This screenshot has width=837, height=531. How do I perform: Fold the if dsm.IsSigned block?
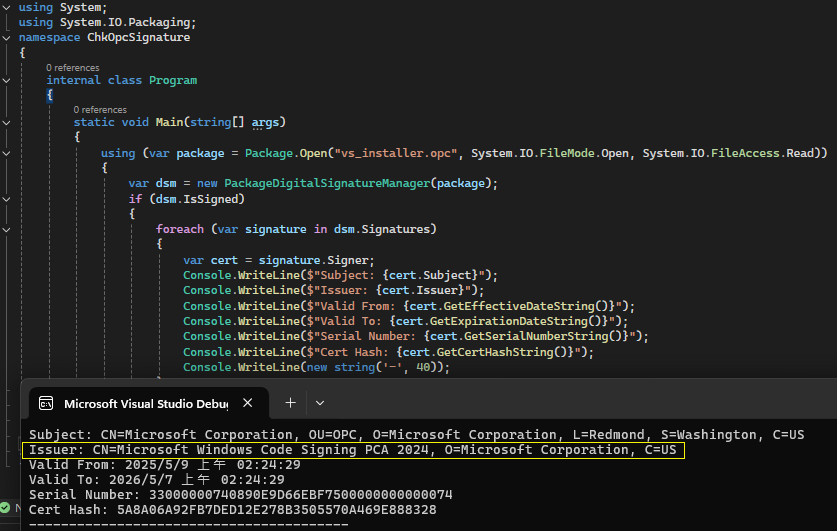point(7,198)
